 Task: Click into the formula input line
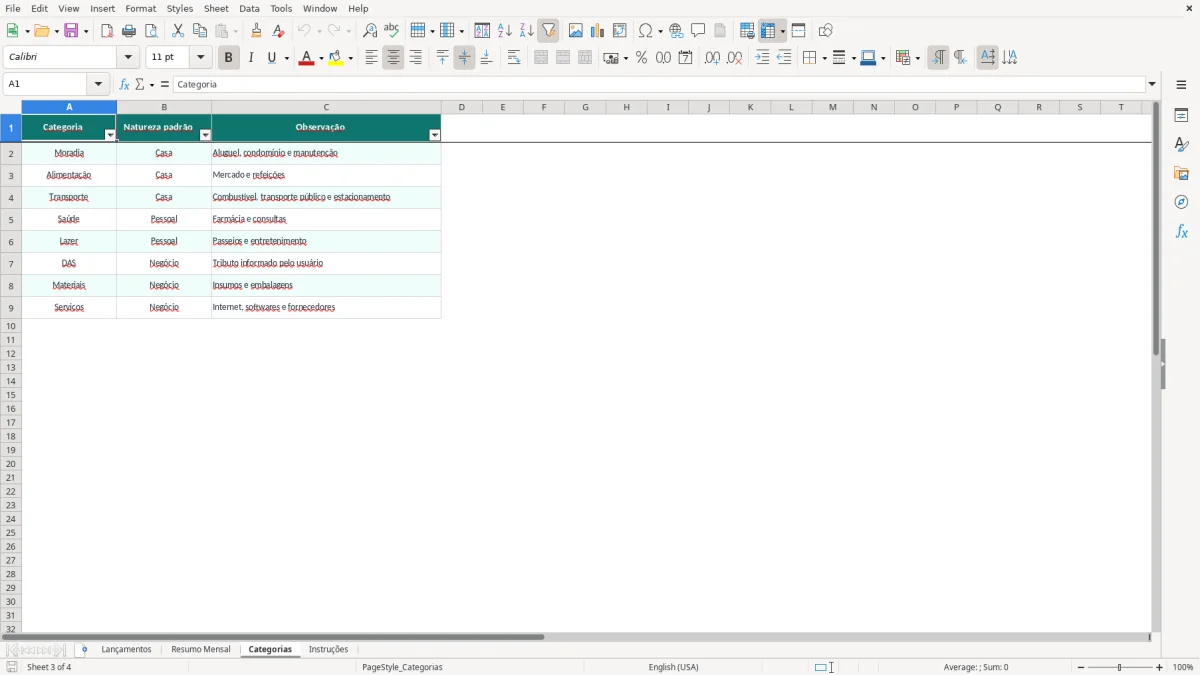pyautogui.click(x=660, y=85)
